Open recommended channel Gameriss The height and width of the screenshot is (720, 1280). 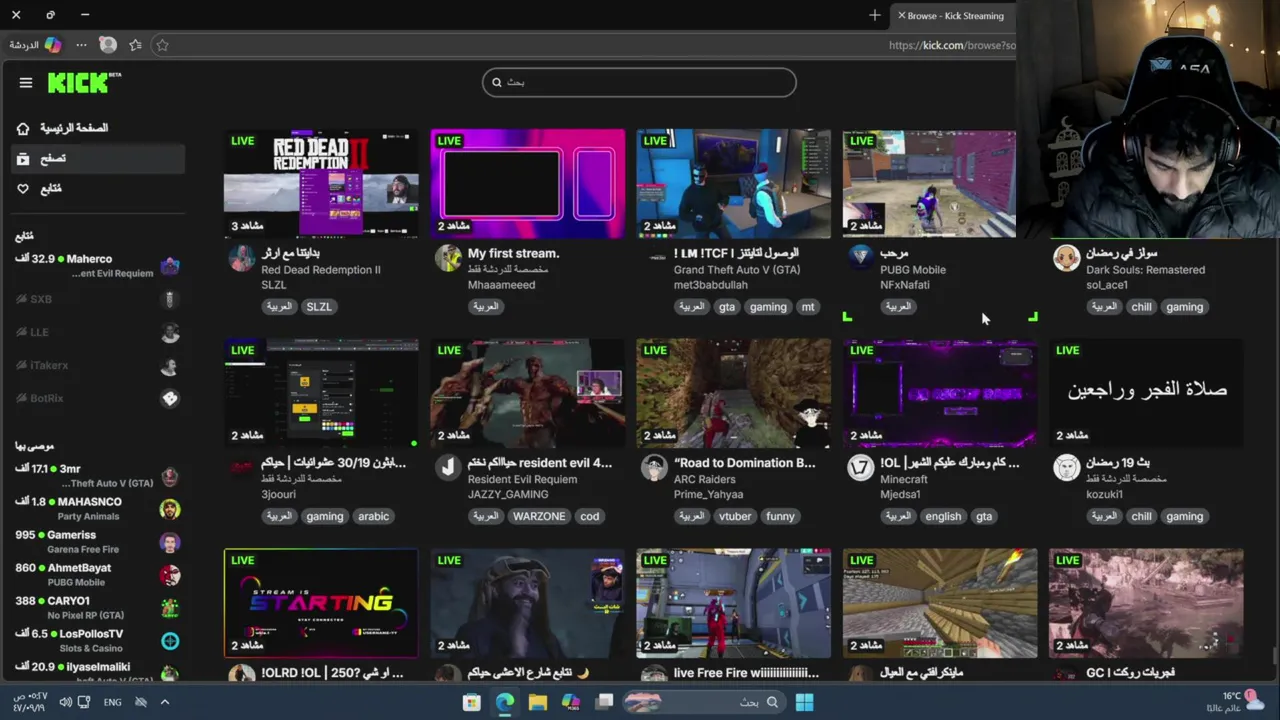coord(97,541)
